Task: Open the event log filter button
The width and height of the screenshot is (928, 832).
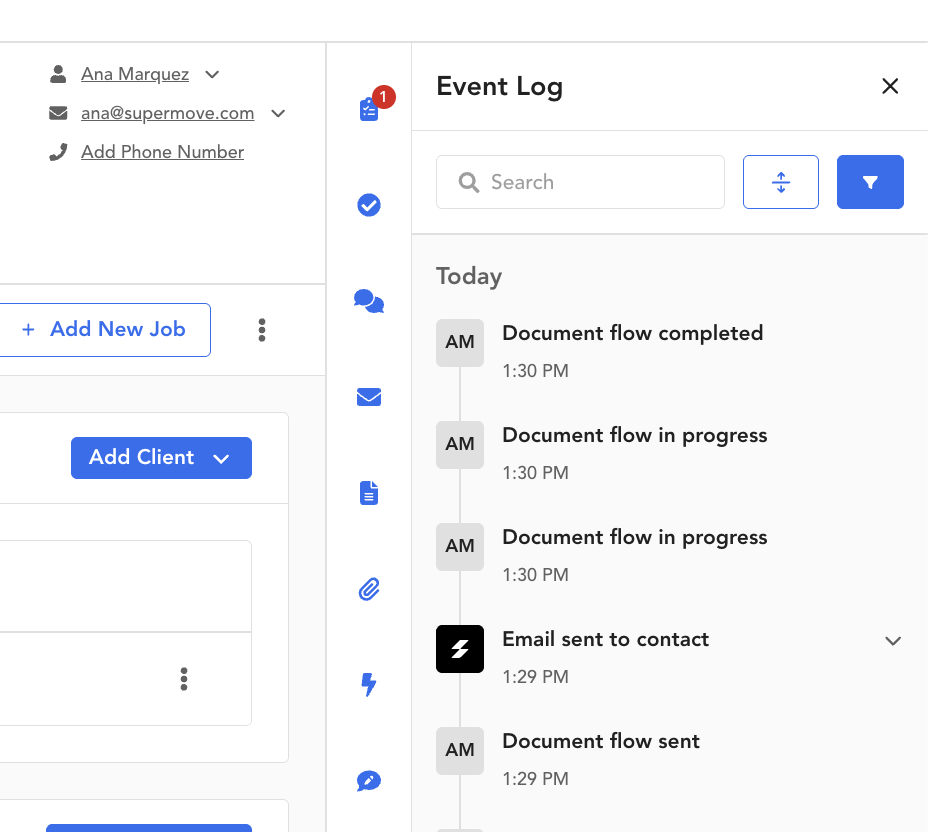Action: coord(870,182)
